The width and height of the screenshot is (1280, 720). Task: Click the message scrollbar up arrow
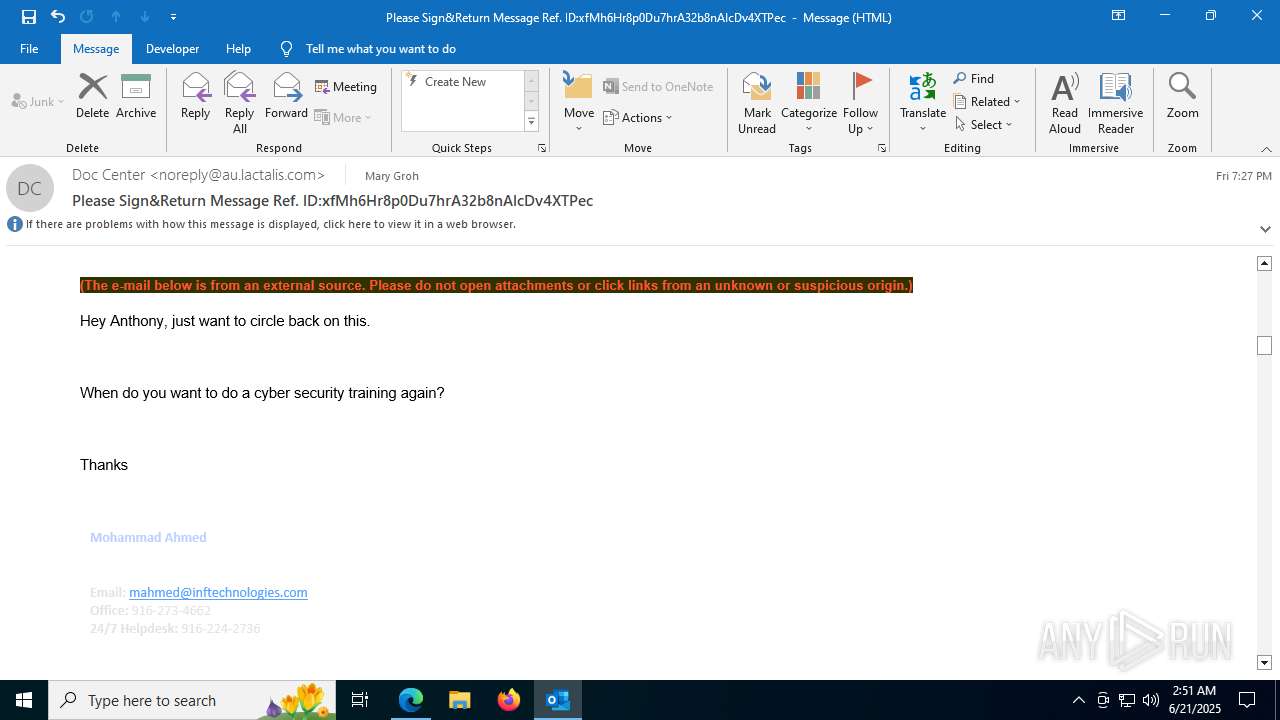tap(1264, 263)
